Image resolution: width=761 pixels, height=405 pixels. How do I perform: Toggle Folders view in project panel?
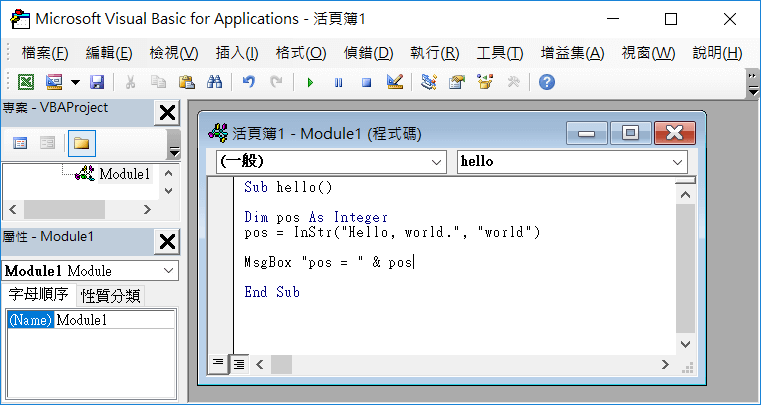click(82, 144)
